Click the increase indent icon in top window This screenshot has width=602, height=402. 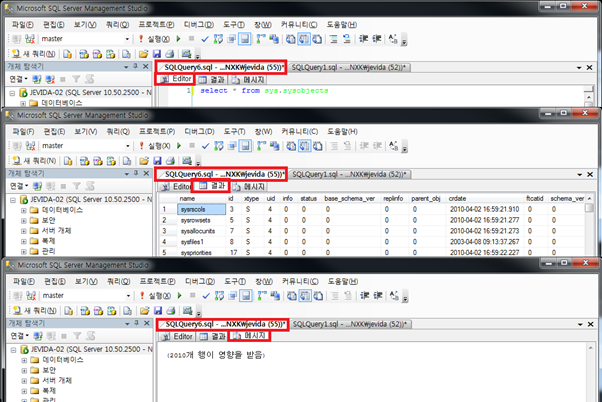click(376, 39)
